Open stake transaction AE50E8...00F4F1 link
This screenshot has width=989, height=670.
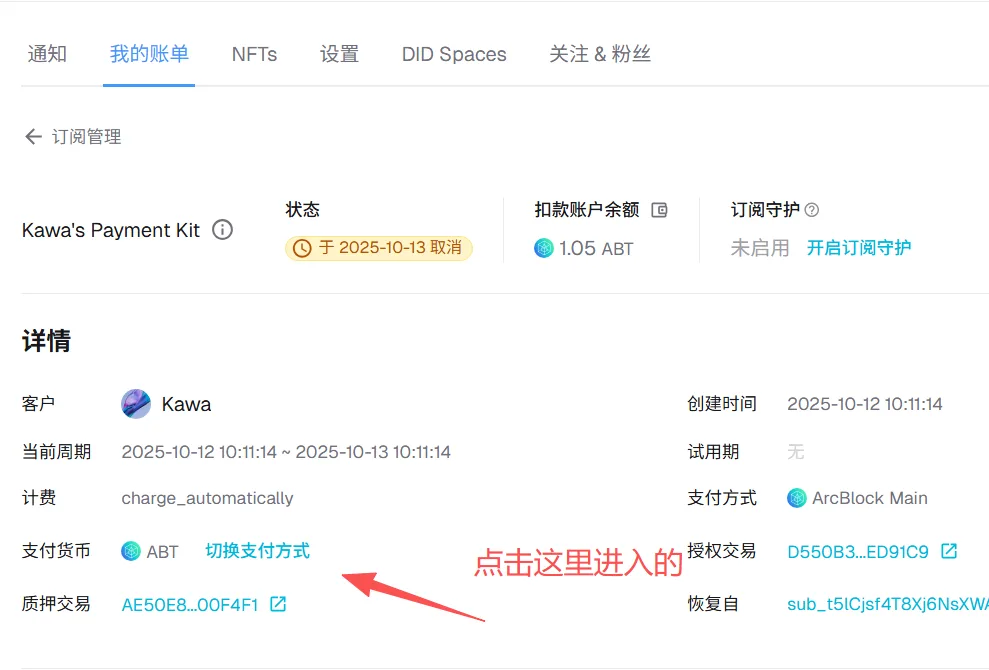click(190, 605)
